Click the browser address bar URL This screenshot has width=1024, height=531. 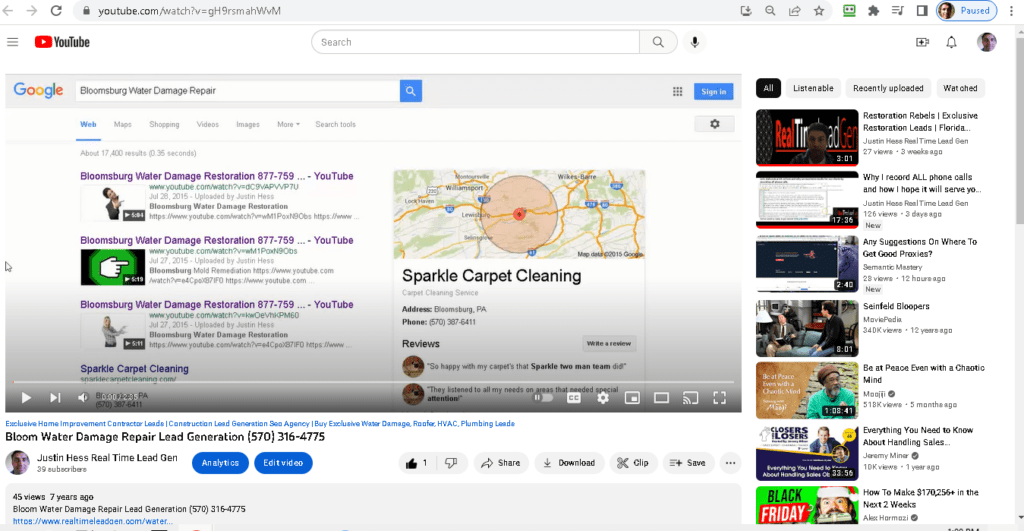[189, 11]
